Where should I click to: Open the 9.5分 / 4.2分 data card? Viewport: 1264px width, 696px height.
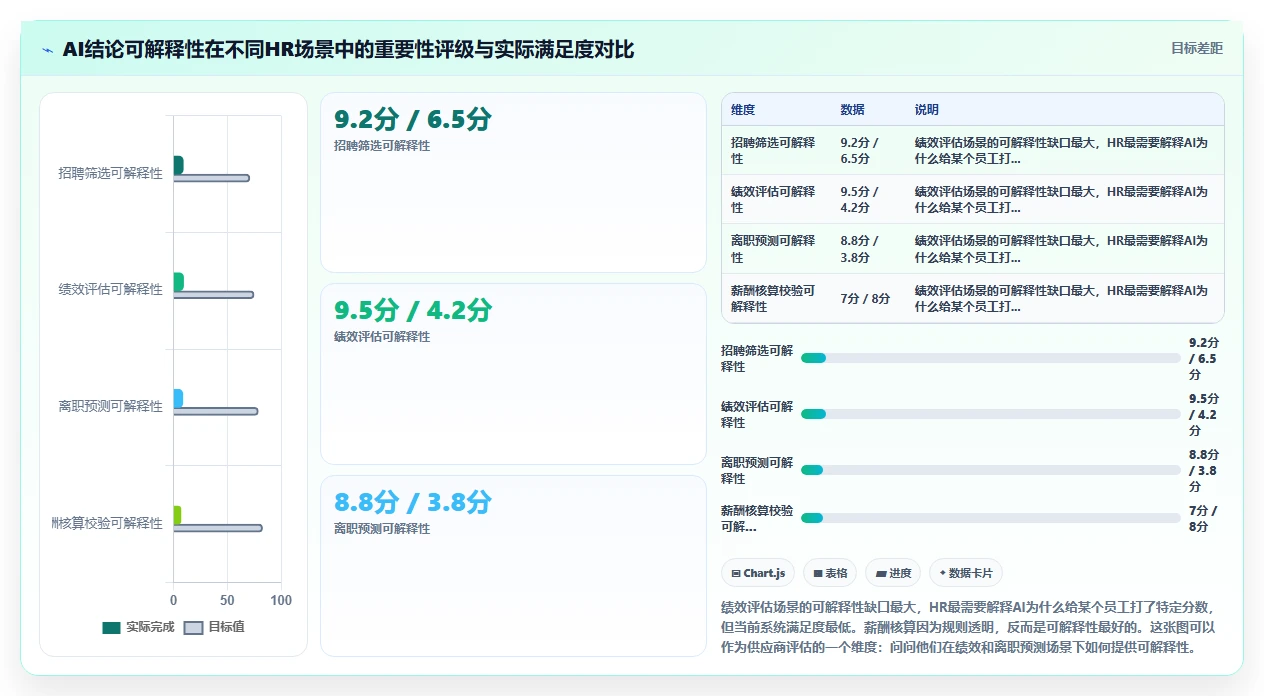tap(513, 374)
